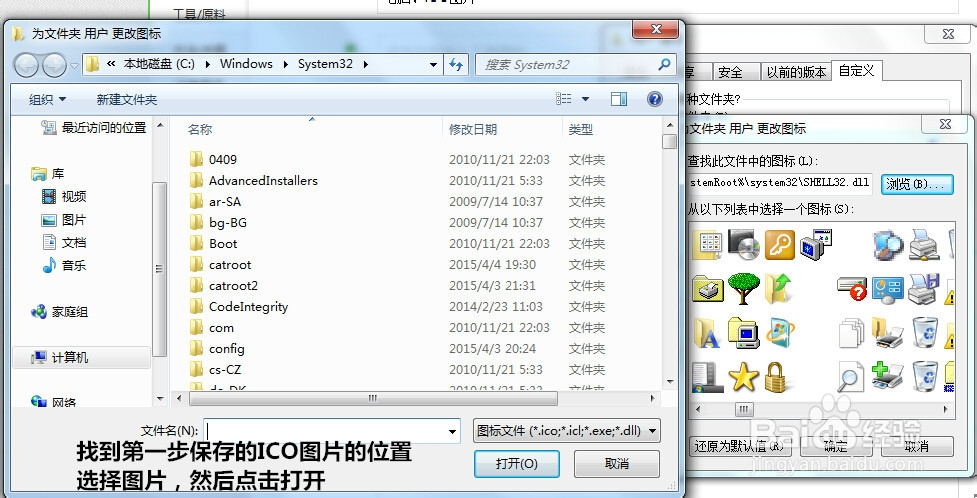Click Windows breadcrumb in address bar
The width and height of the screenshot is (977, 498).
[x=246, y=64]
